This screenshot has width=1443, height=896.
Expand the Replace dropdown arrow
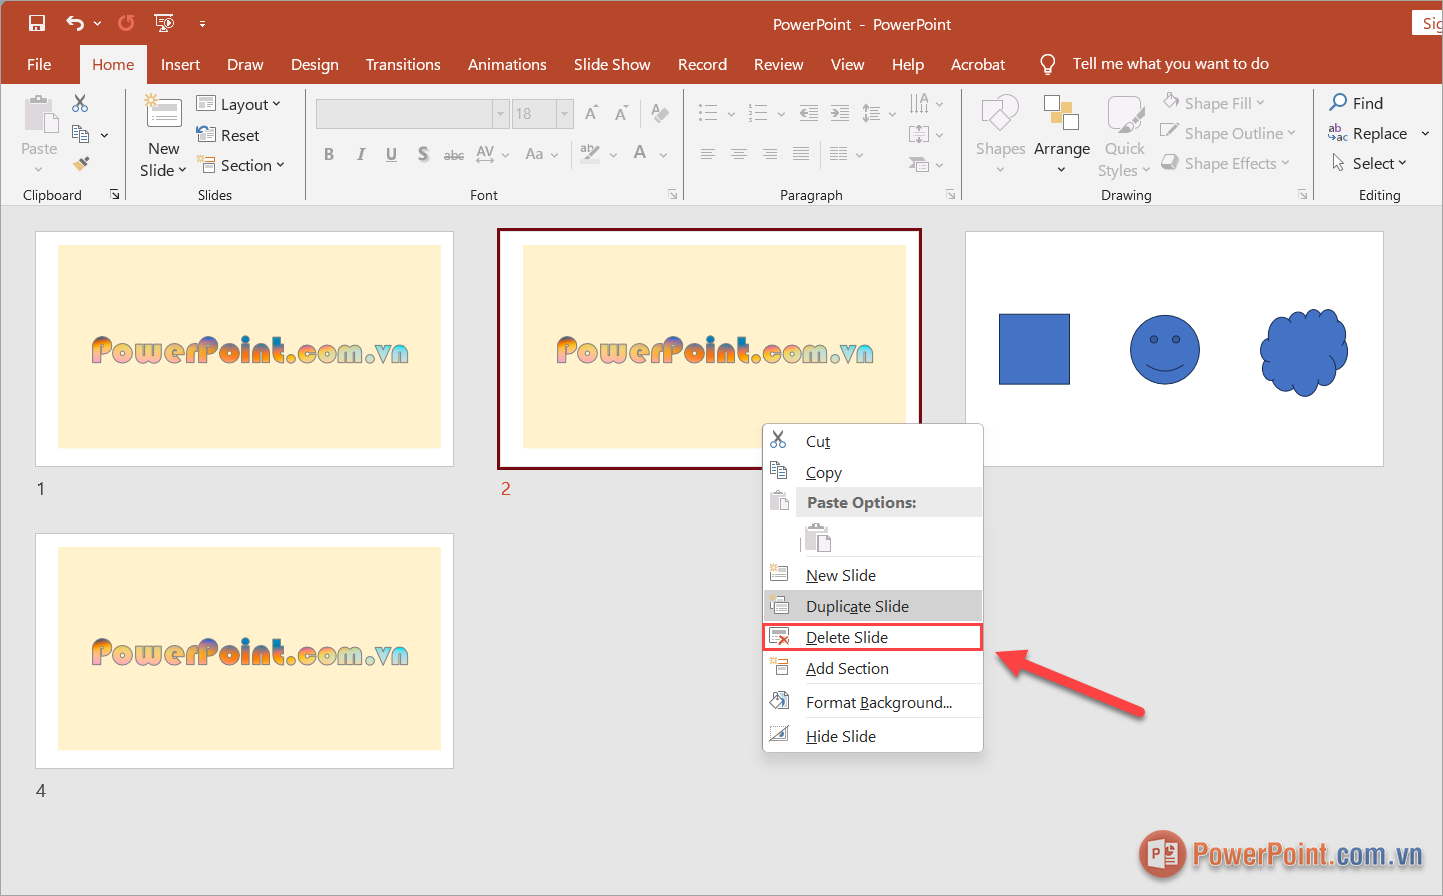point(1425,133)
